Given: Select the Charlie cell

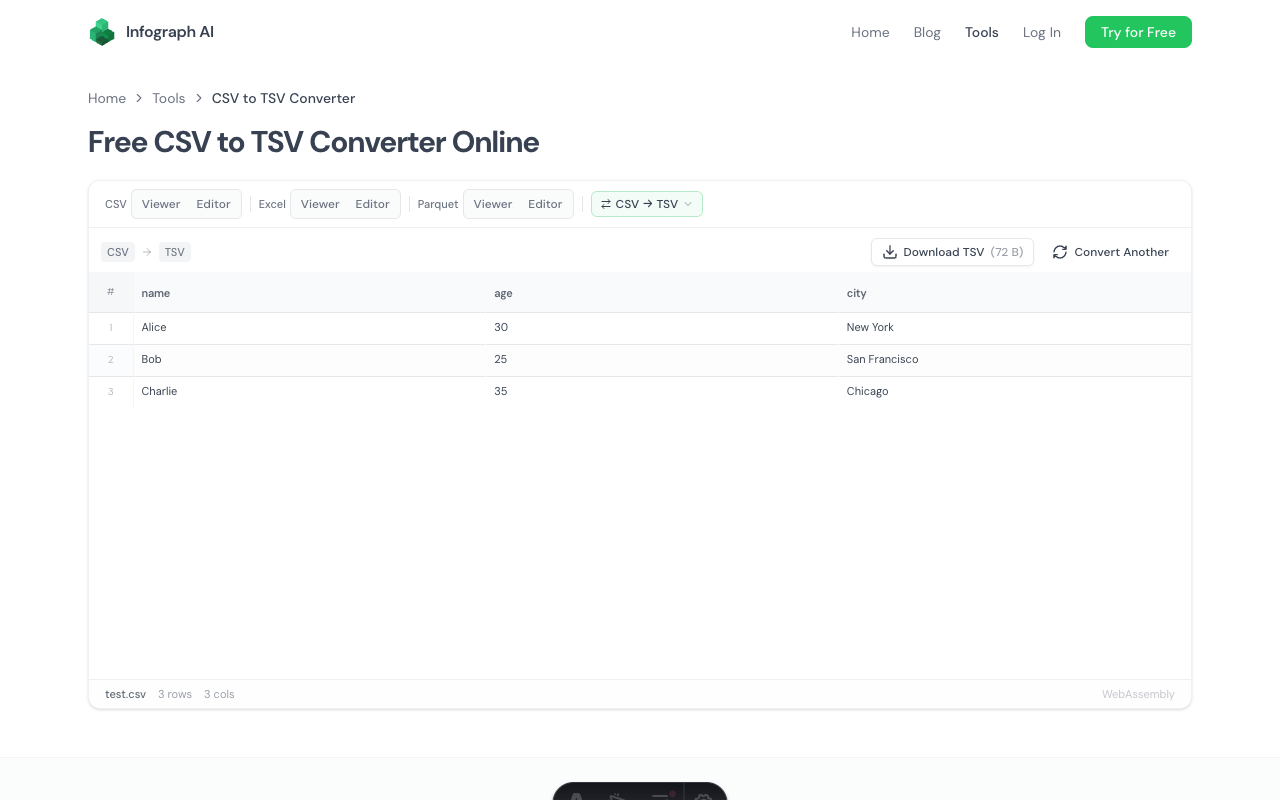Looking at the screenshot, I should pos(309,391).
